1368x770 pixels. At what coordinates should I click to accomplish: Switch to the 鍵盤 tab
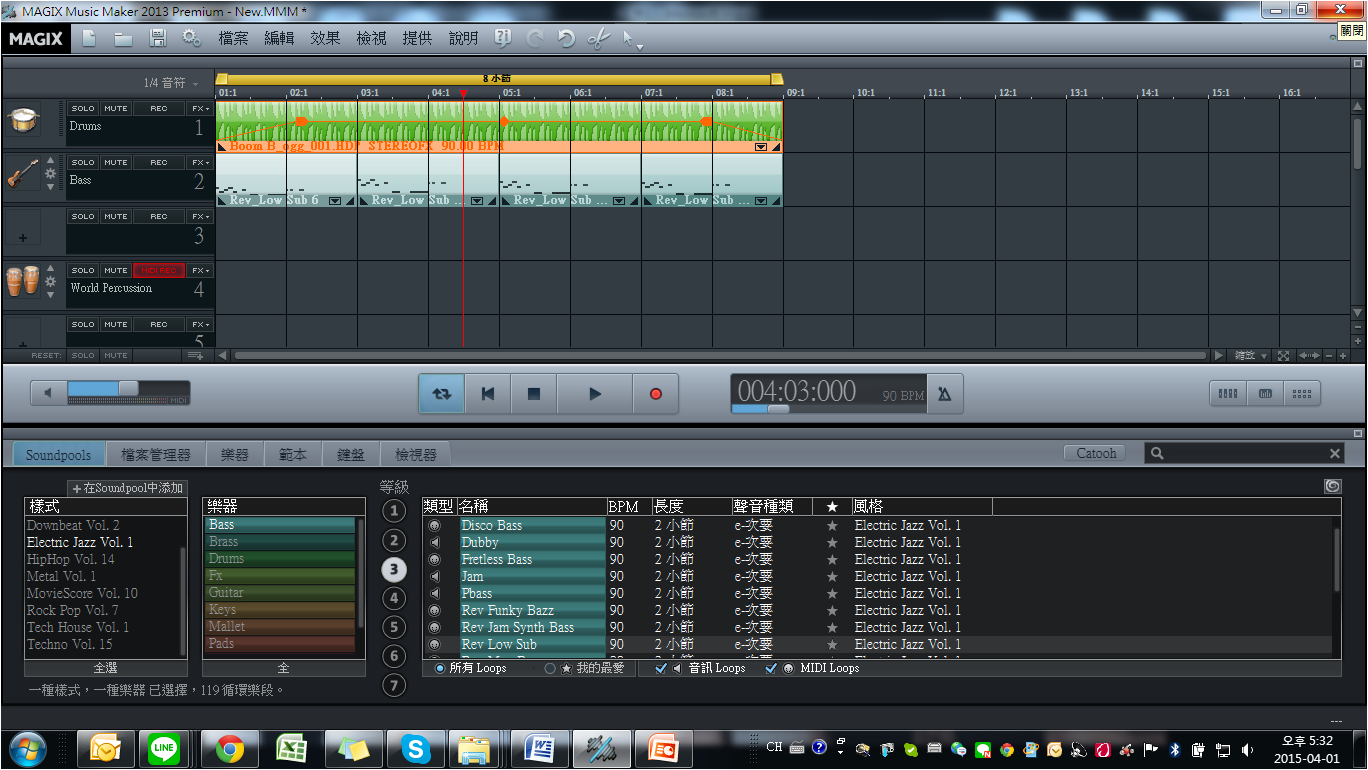(351, 454)
